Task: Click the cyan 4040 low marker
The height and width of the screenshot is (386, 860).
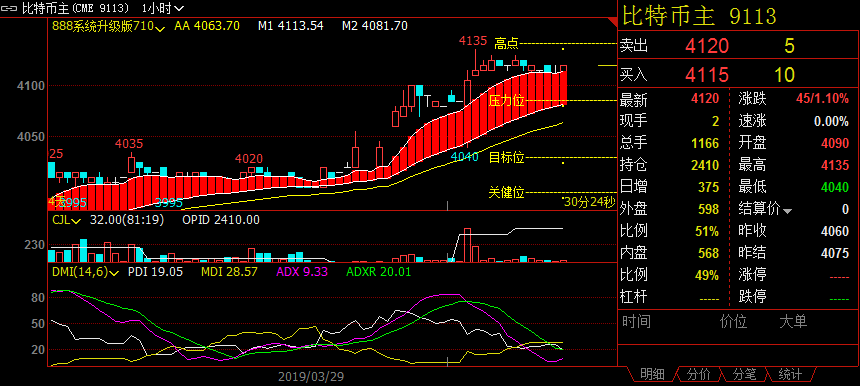Action: 465,157
